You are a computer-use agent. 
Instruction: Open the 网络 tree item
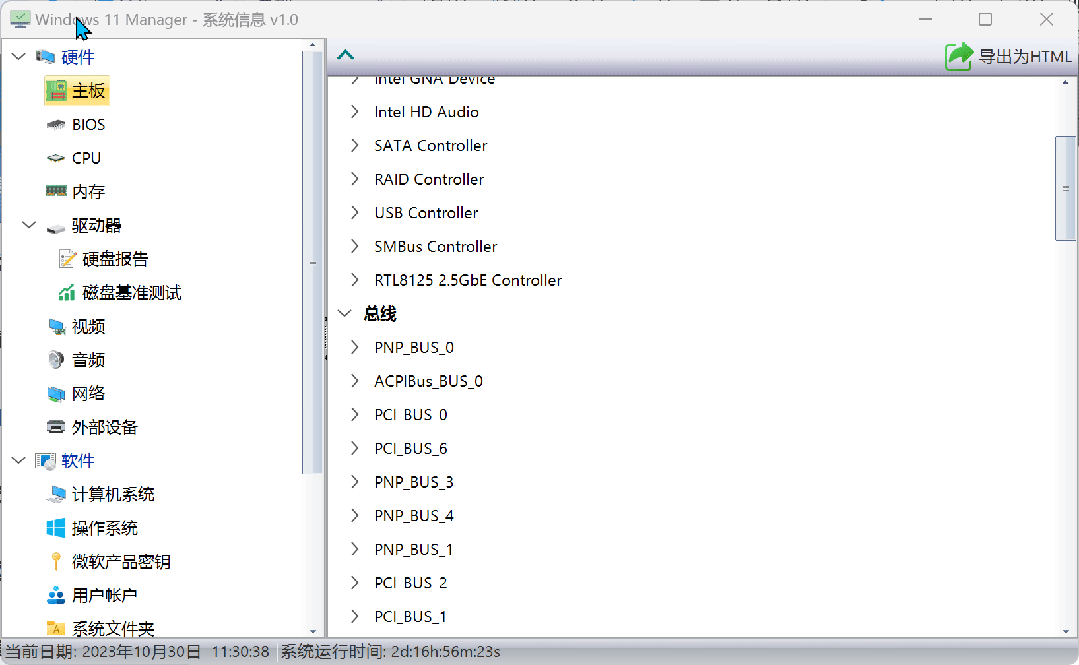(x=89, y=394)
